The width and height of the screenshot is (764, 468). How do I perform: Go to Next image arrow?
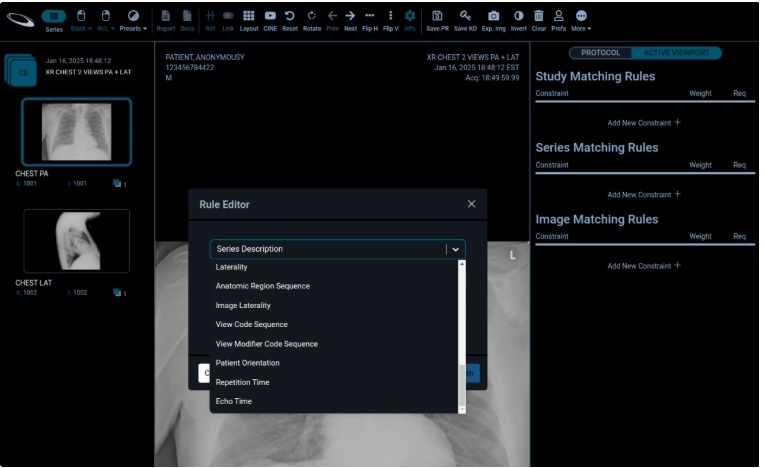pyautogui.click(x=350, y=20)
